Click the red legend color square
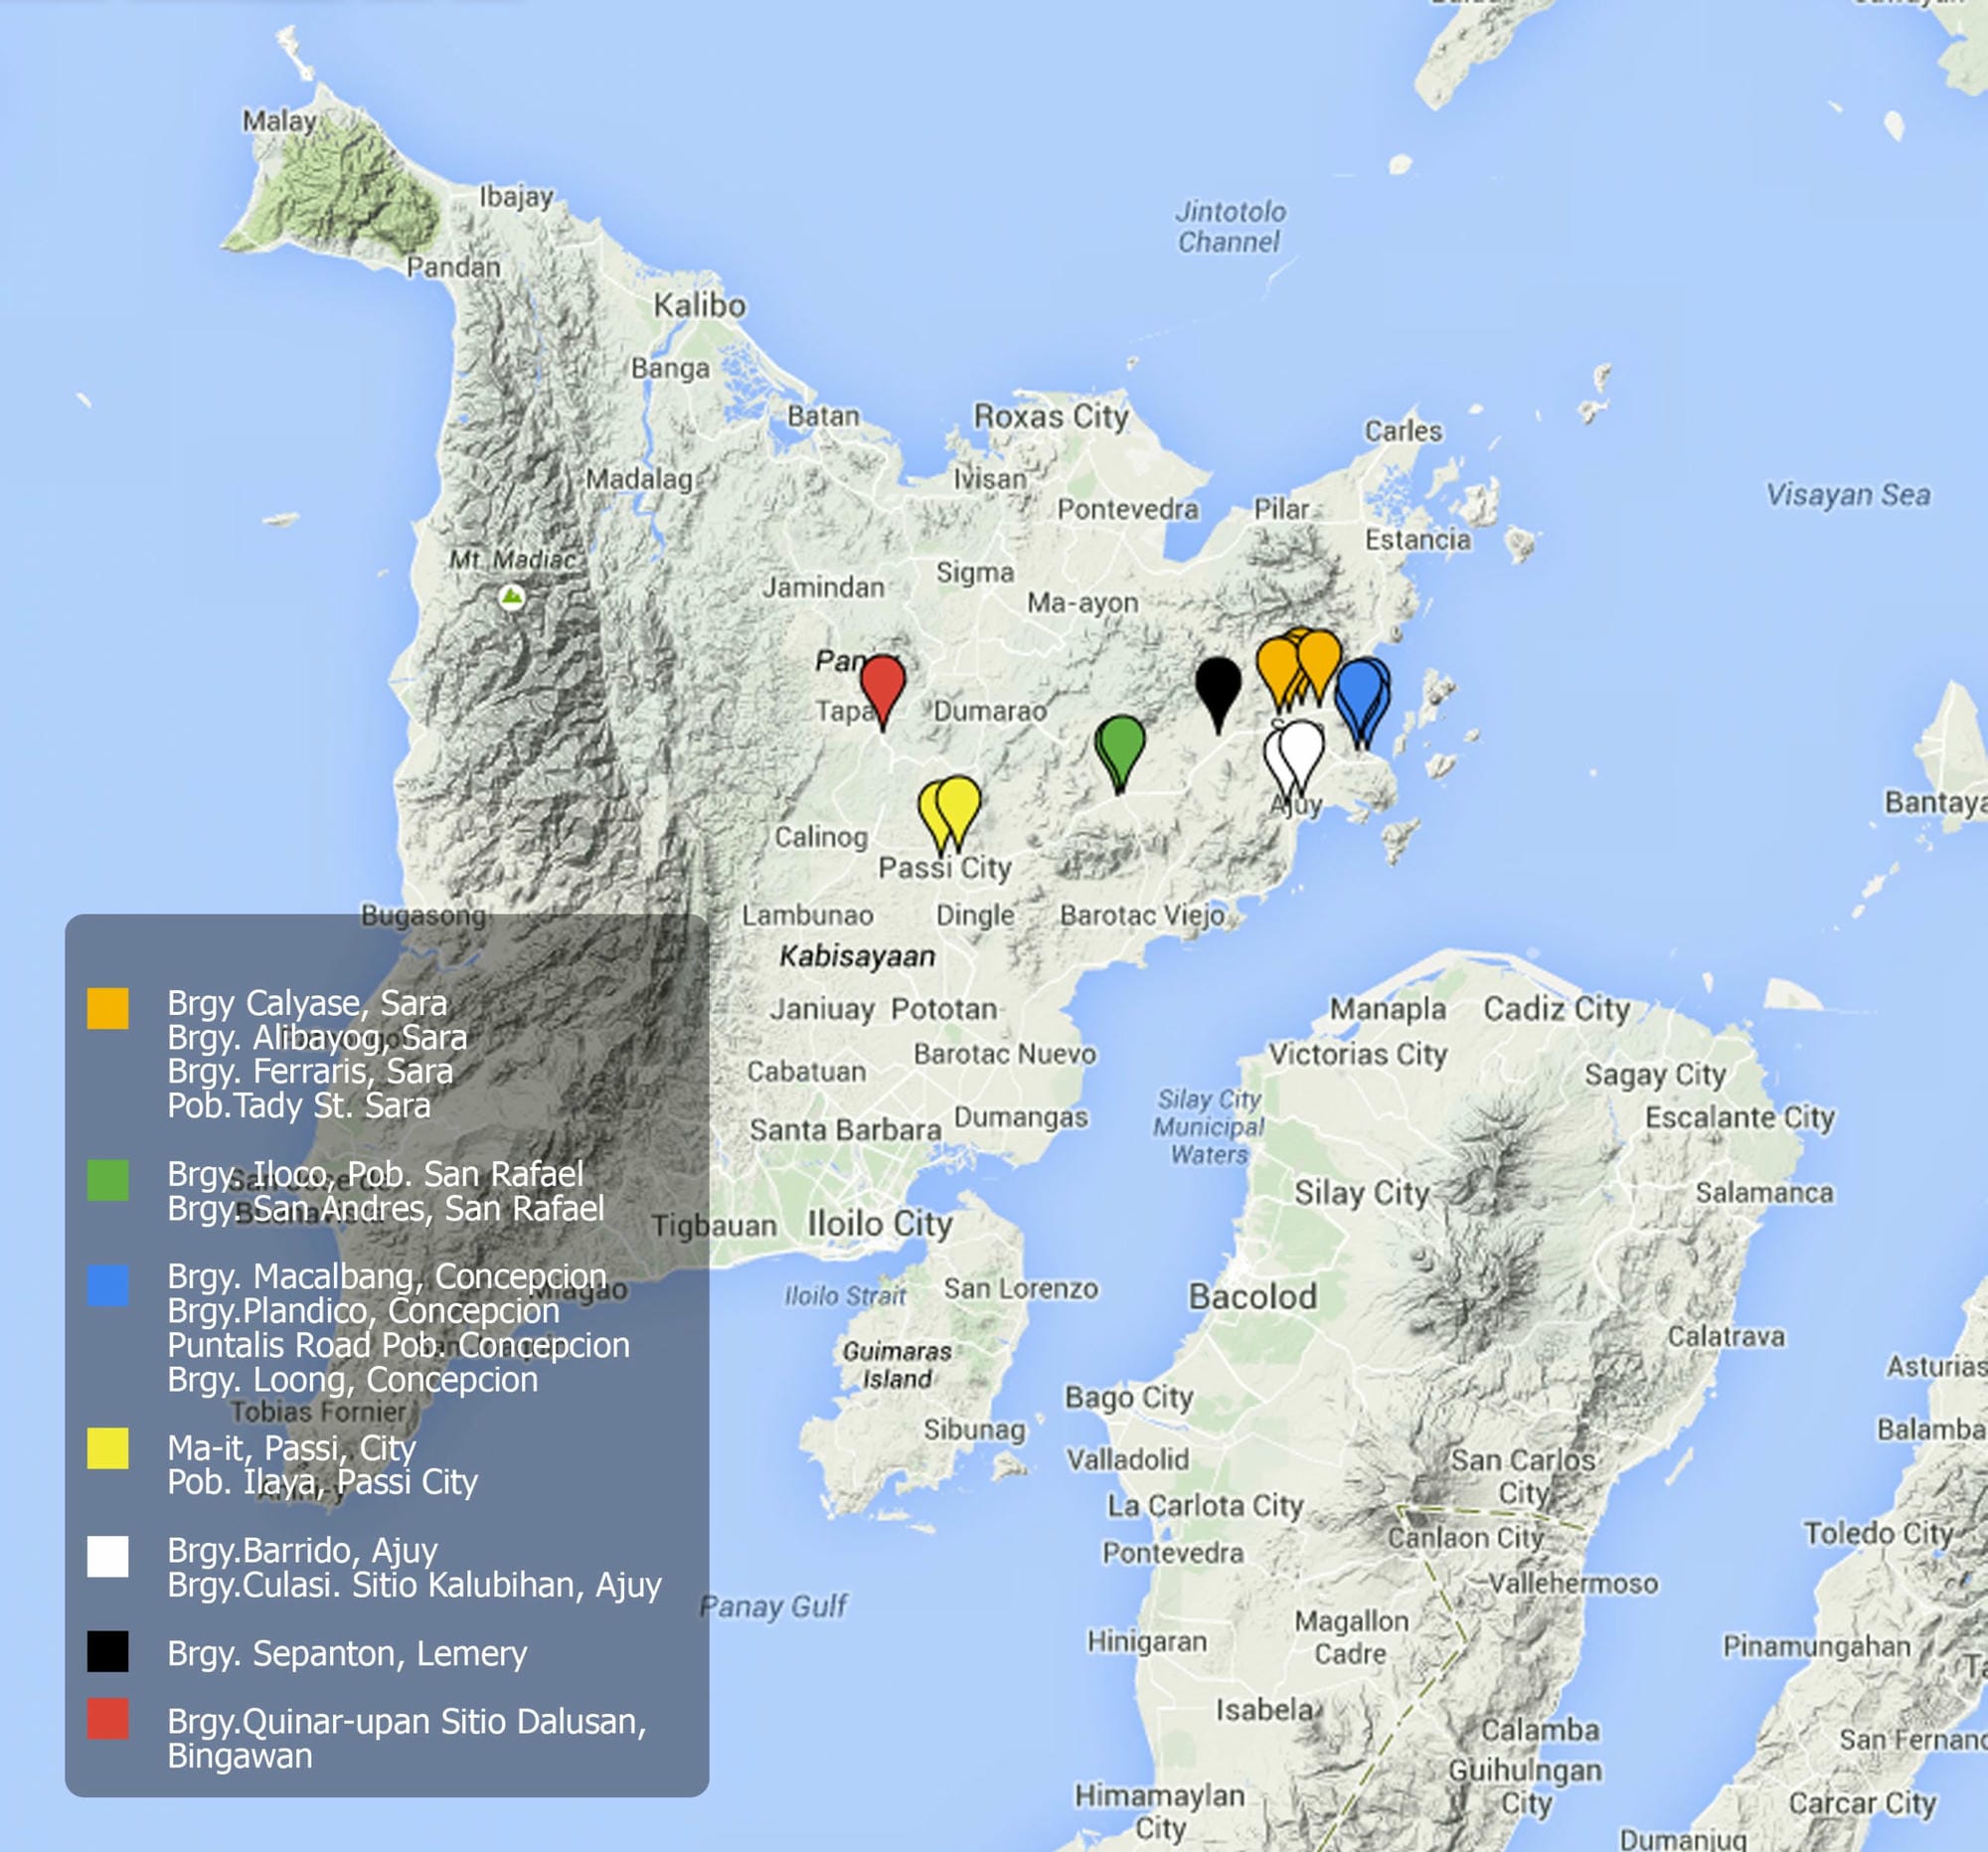 (x=107, y=1719)
